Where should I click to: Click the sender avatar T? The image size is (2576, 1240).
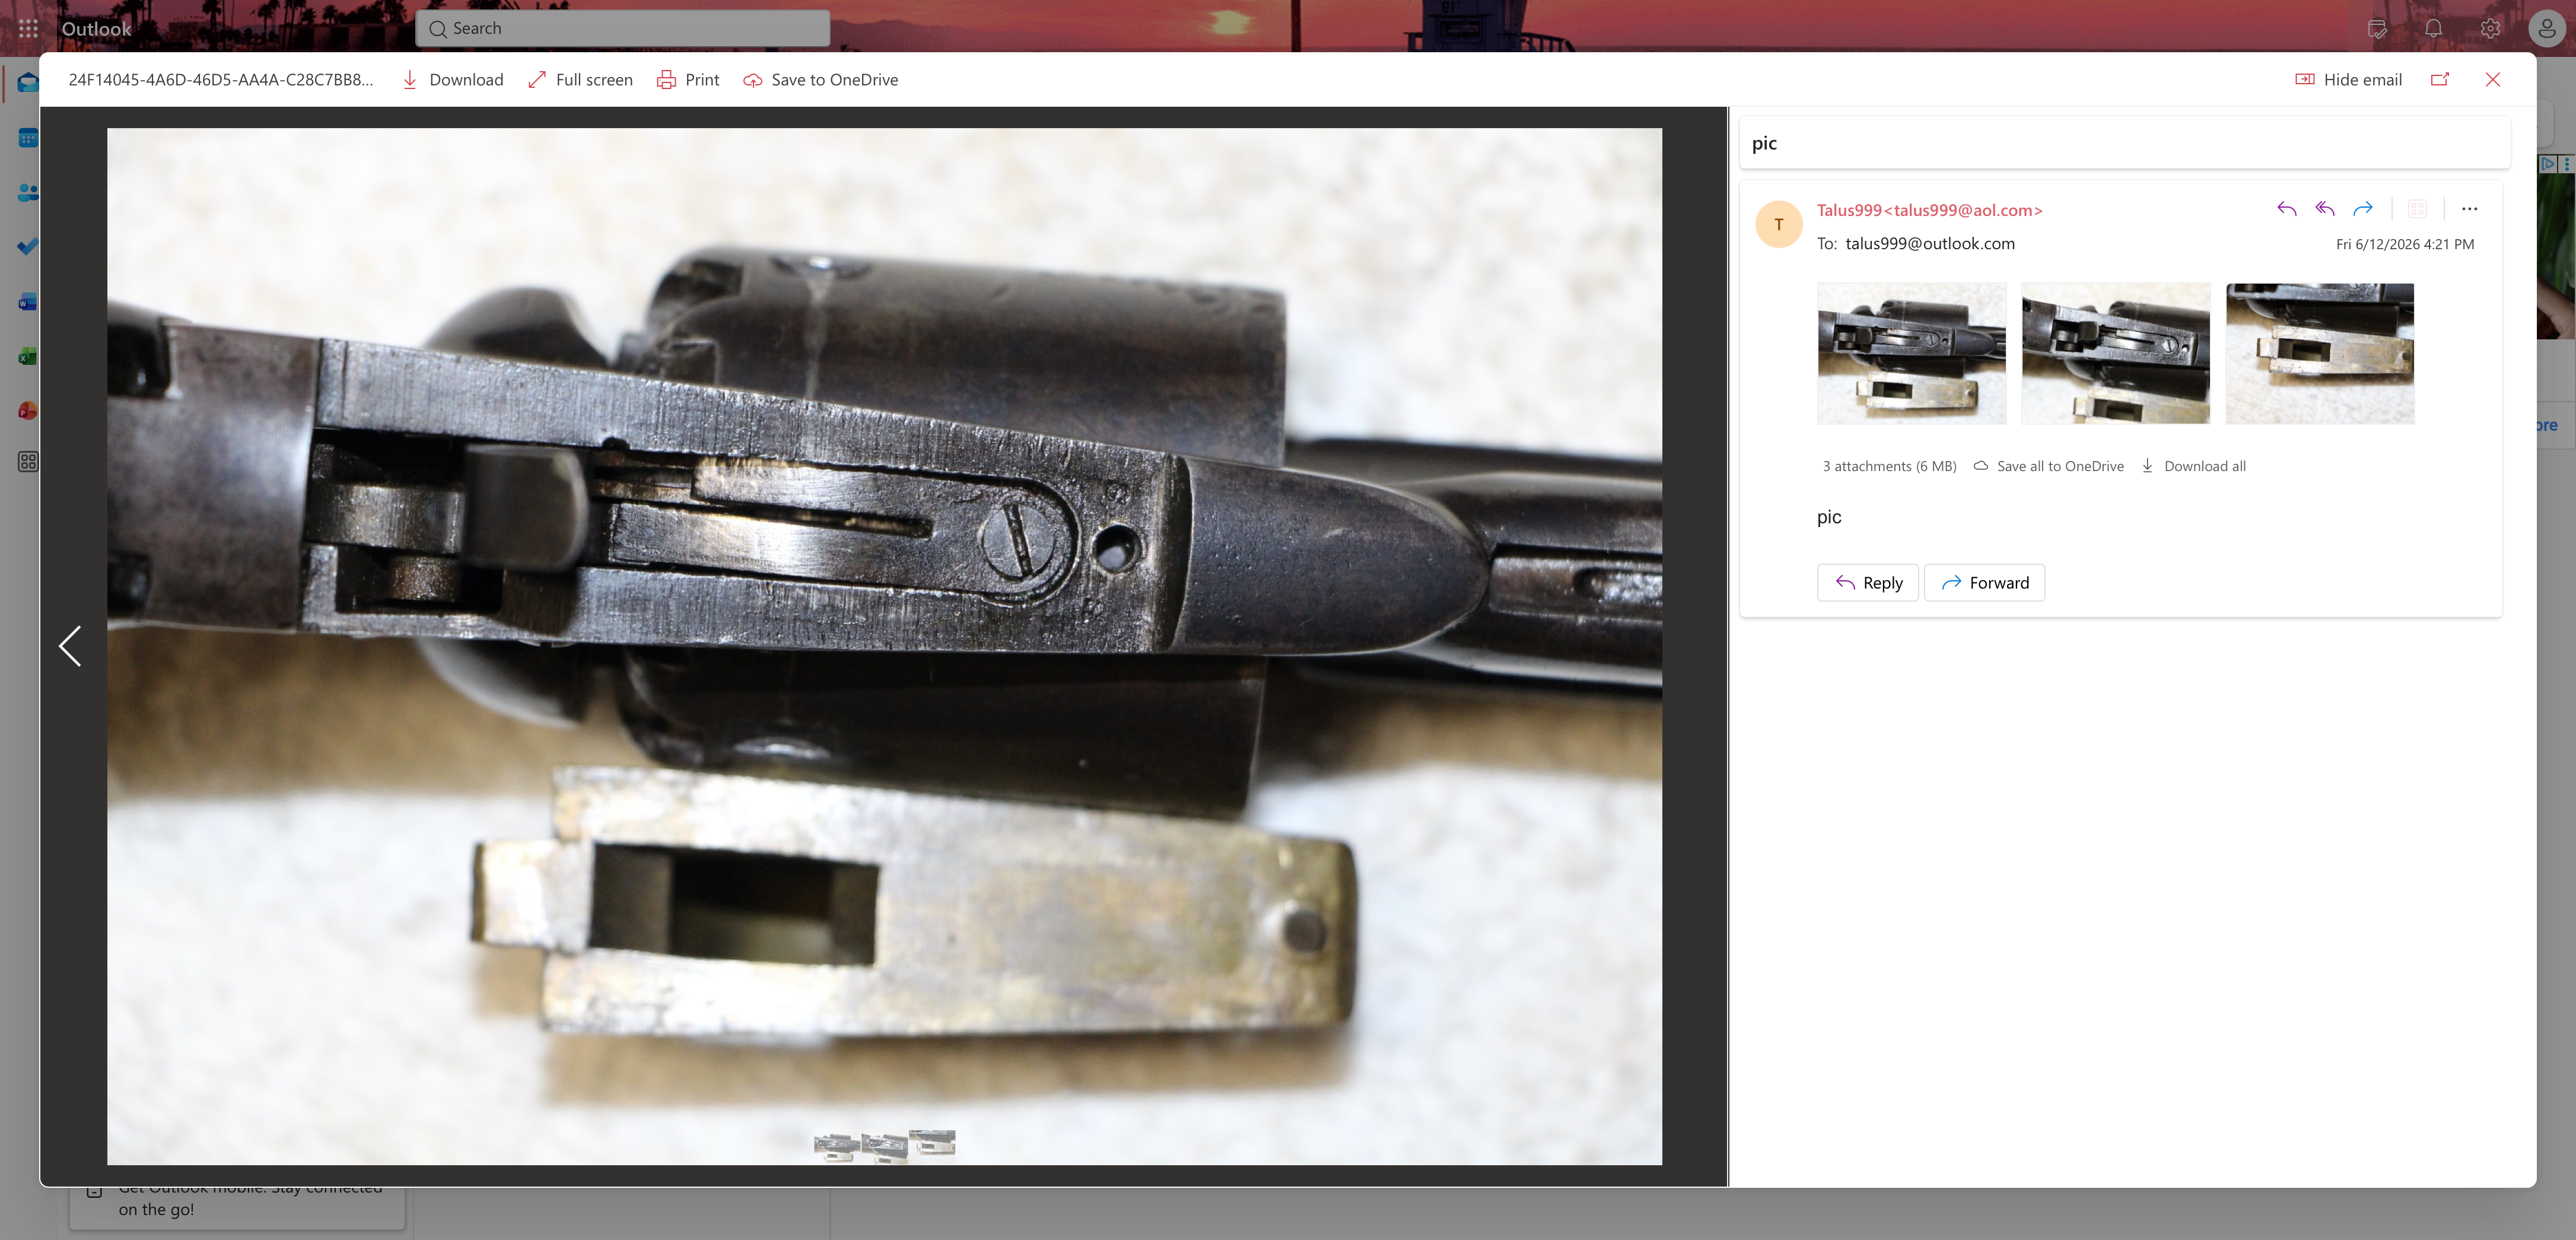coord(1779,224)
